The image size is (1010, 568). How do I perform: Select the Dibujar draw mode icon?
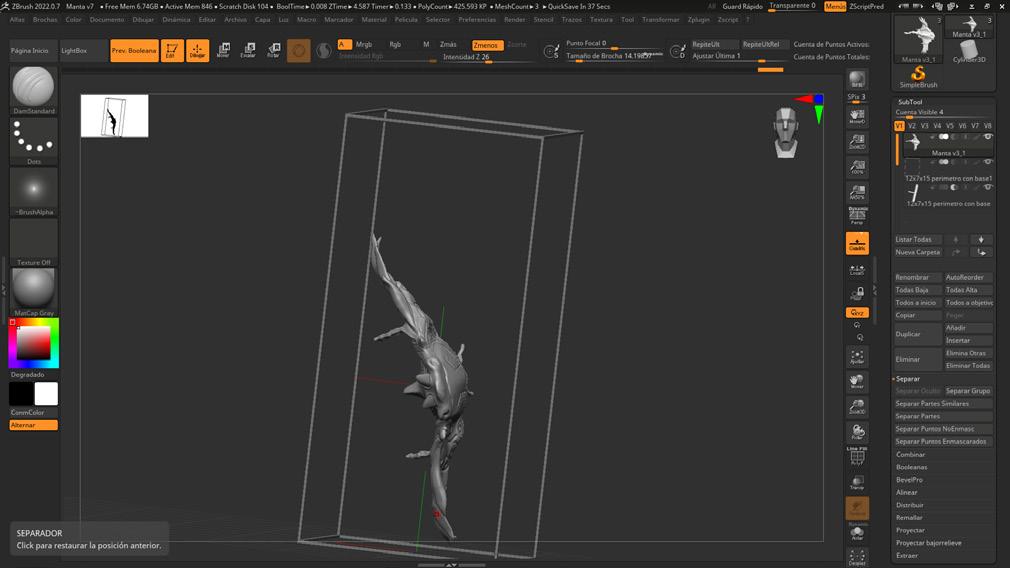198,50
